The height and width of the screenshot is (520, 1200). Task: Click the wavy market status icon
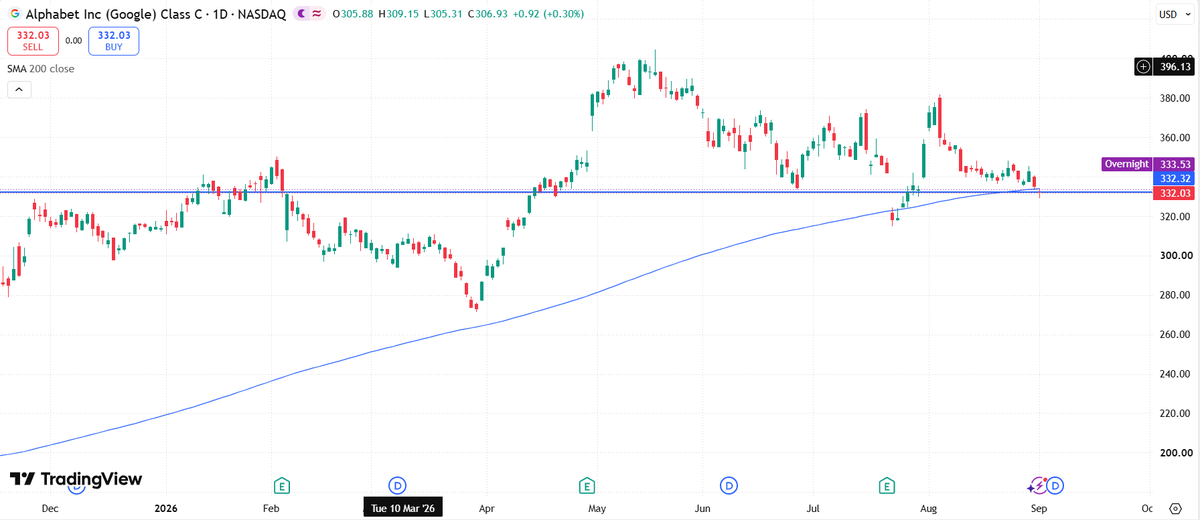[318, 14]
